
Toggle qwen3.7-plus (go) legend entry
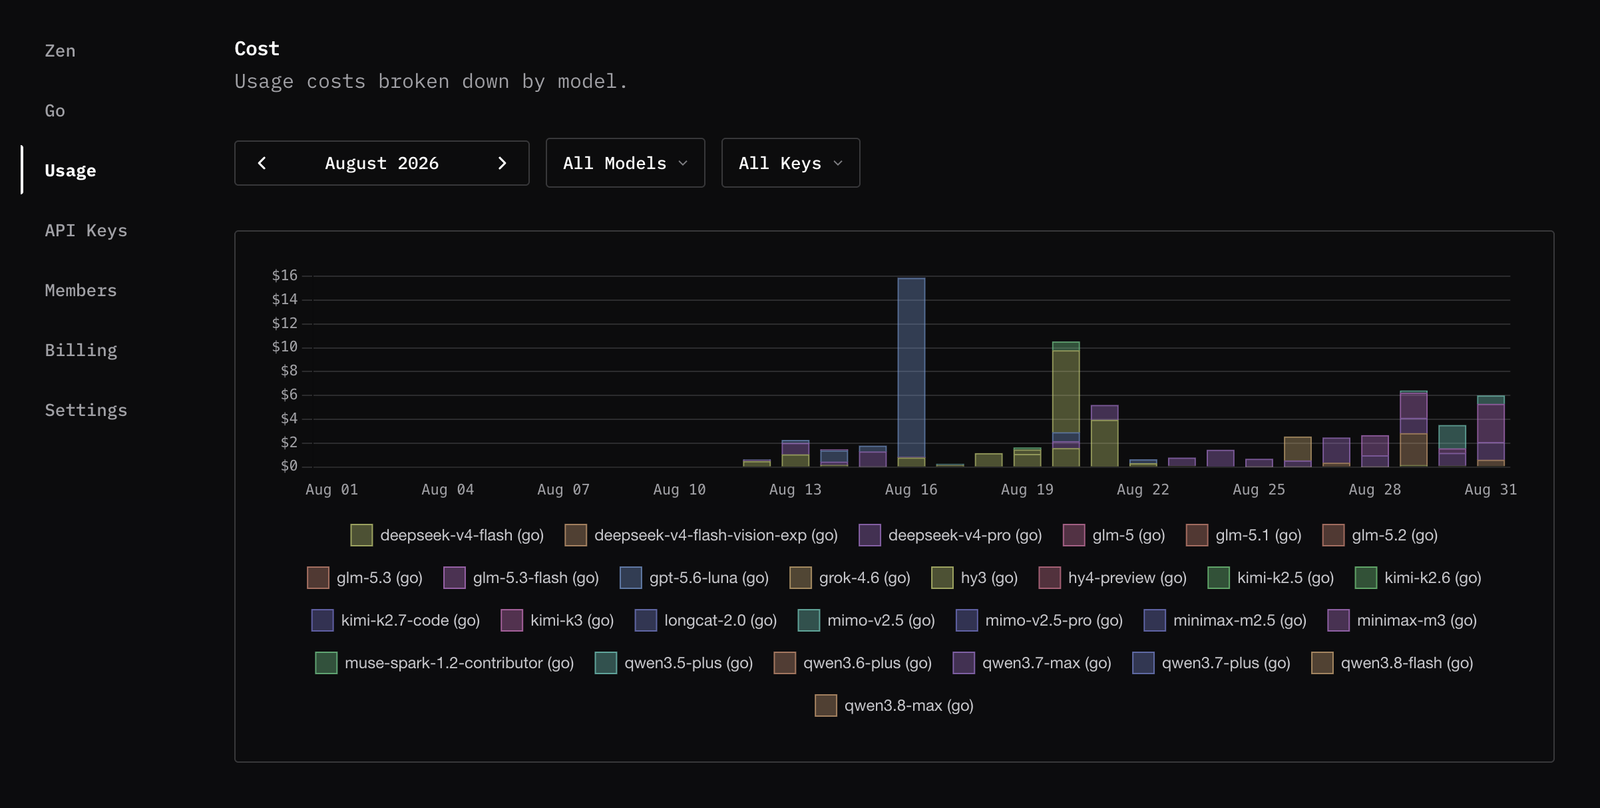[1212, 663]
